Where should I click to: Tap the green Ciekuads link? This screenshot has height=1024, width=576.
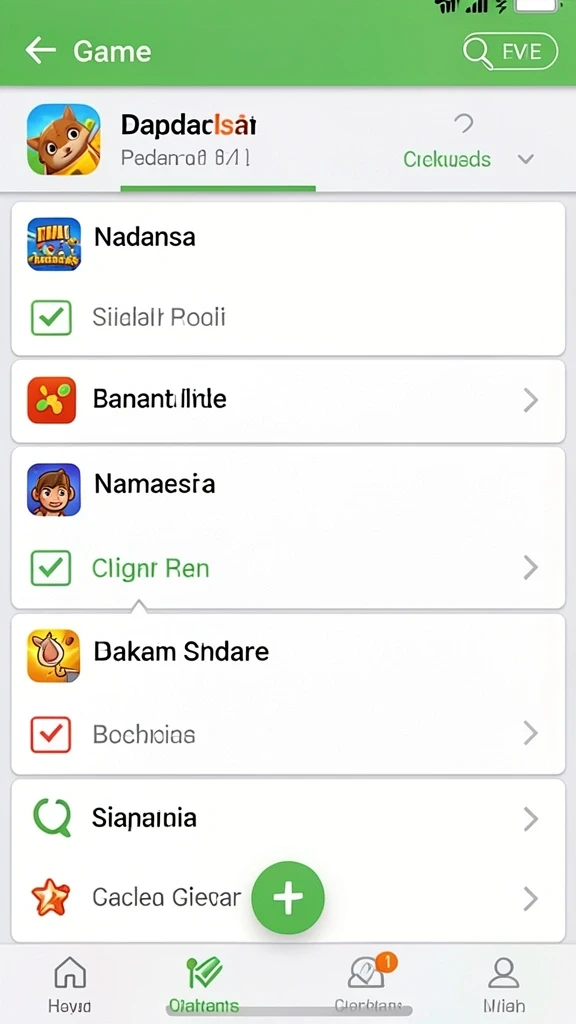click(447, 159)
